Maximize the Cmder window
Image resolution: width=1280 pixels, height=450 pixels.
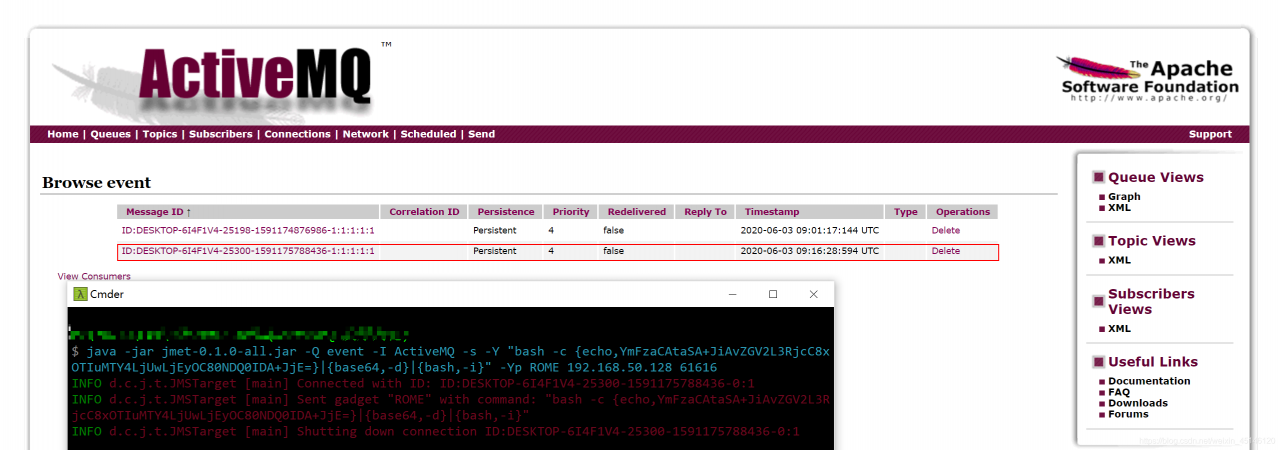[x=773, y=294]
